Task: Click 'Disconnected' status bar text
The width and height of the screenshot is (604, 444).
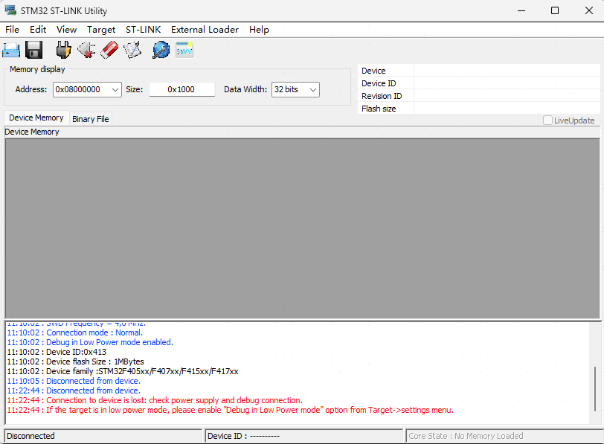Action: point(30,436)
